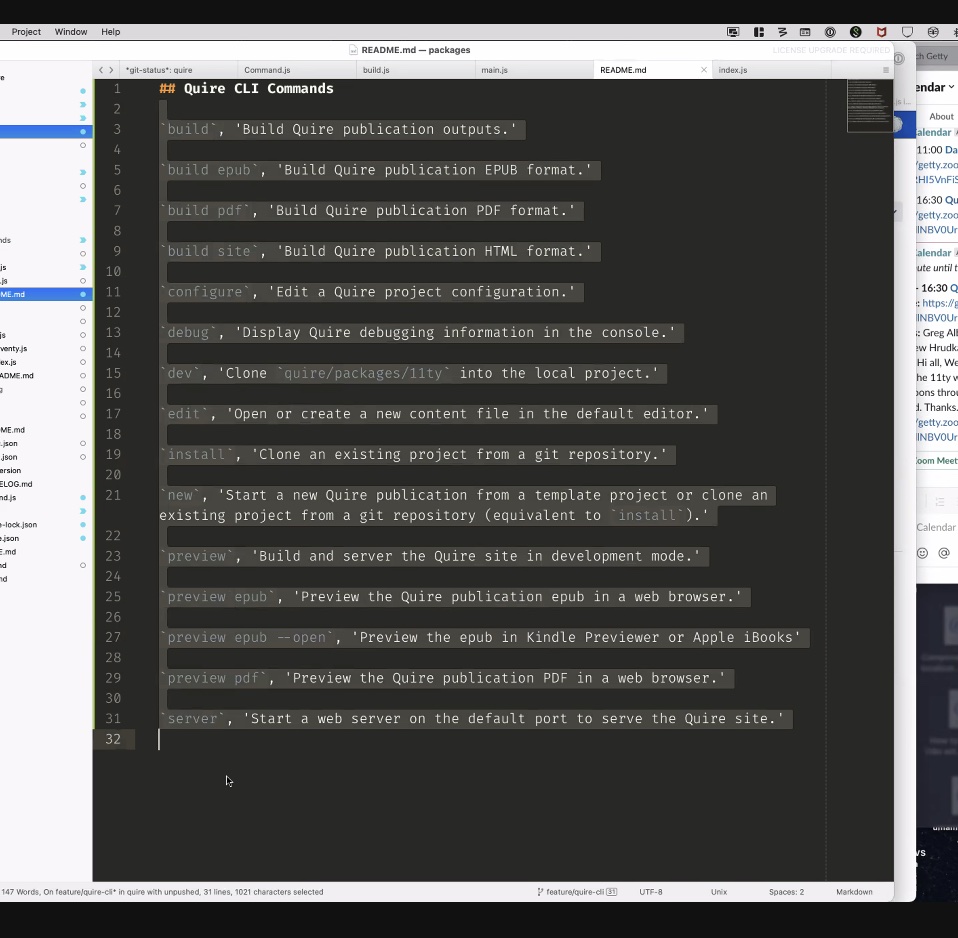Open emoji picker in Slack message box
This screenshot has height=938, width=958.
tap(923, 553)
